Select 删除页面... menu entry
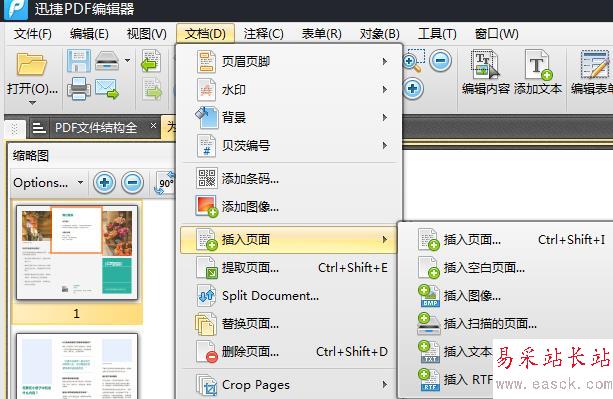613x399 pixels. tap(290, 352)
